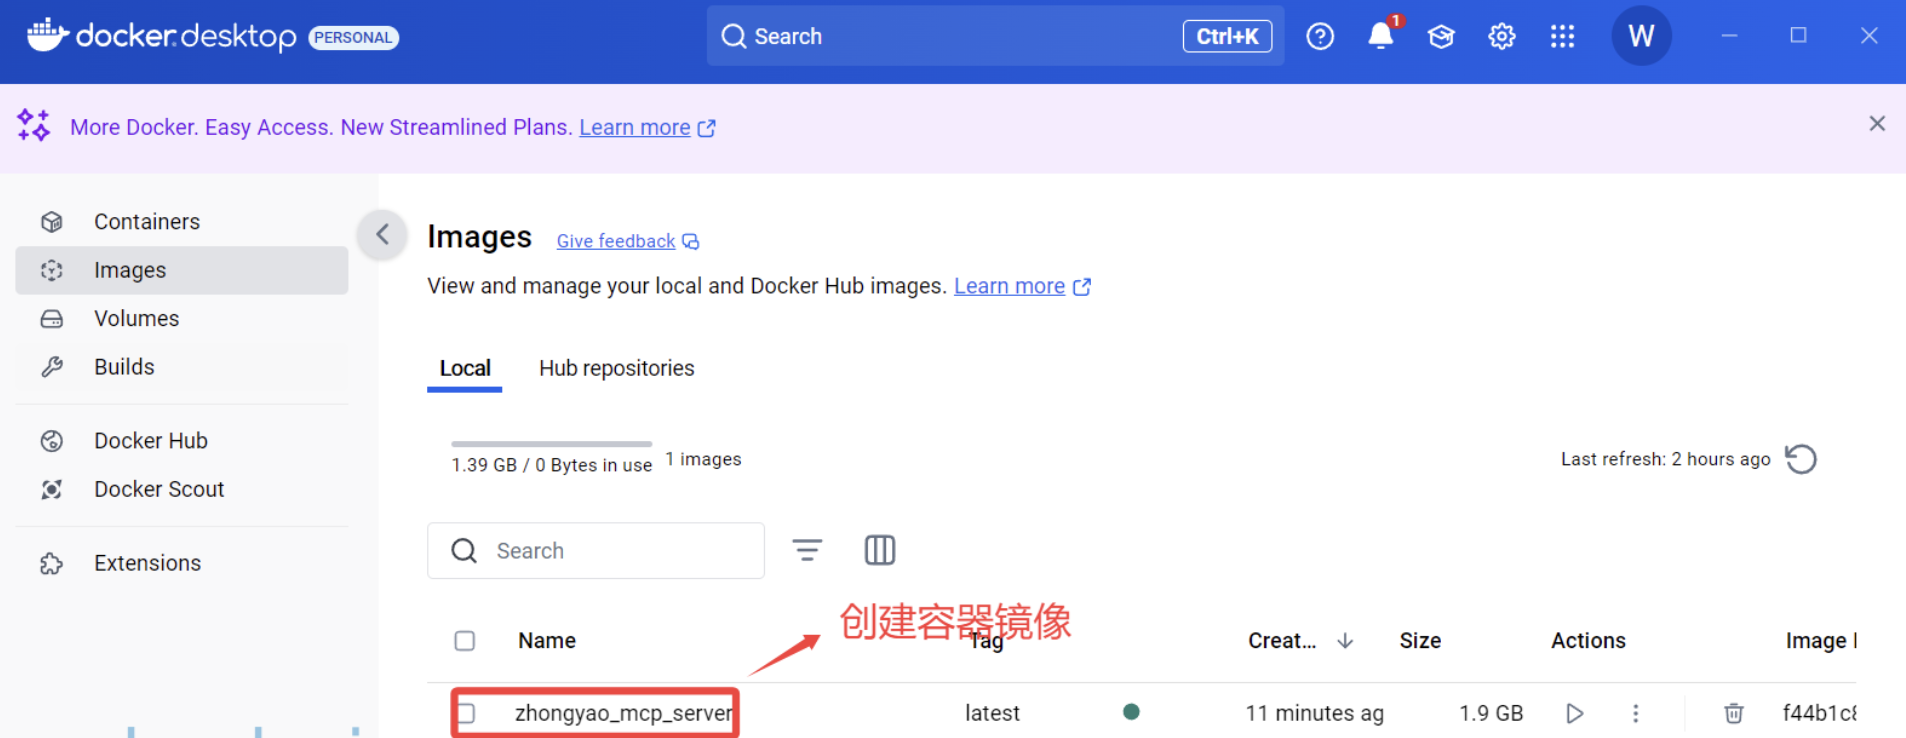The image size is (1906, 738).
Task: Focus the images Search field
Action: (596, 551)
